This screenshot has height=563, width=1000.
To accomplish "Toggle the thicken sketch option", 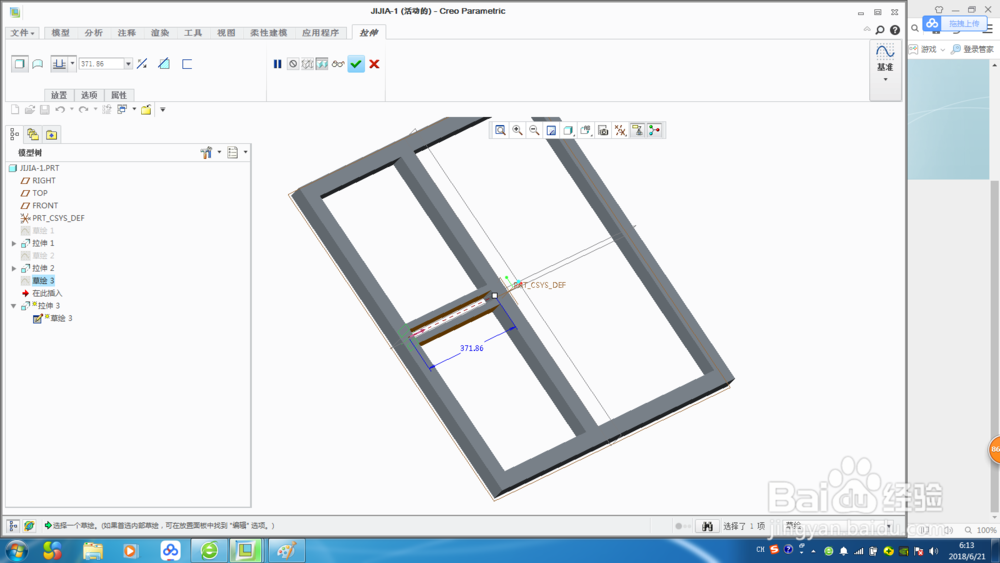I will pyautogui.click(x=187, y=64).
